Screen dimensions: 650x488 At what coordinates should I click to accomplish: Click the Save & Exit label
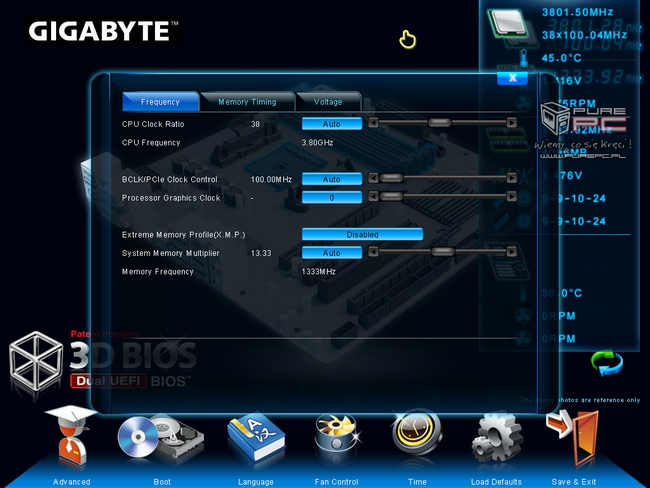574,482
